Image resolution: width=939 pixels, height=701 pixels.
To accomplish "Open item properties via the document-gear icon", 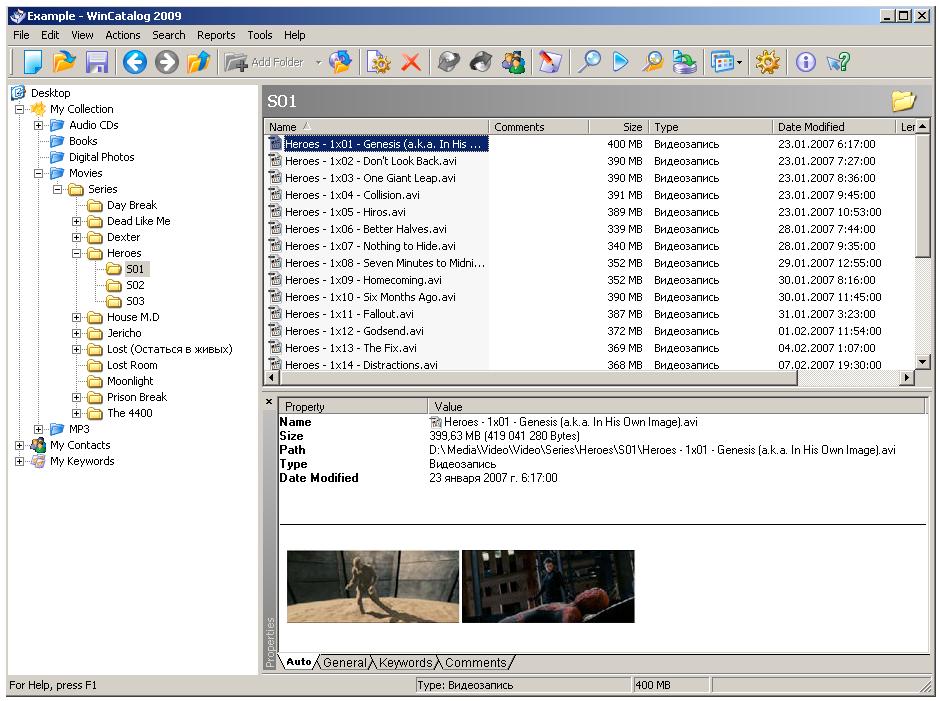I will (378, 62).
